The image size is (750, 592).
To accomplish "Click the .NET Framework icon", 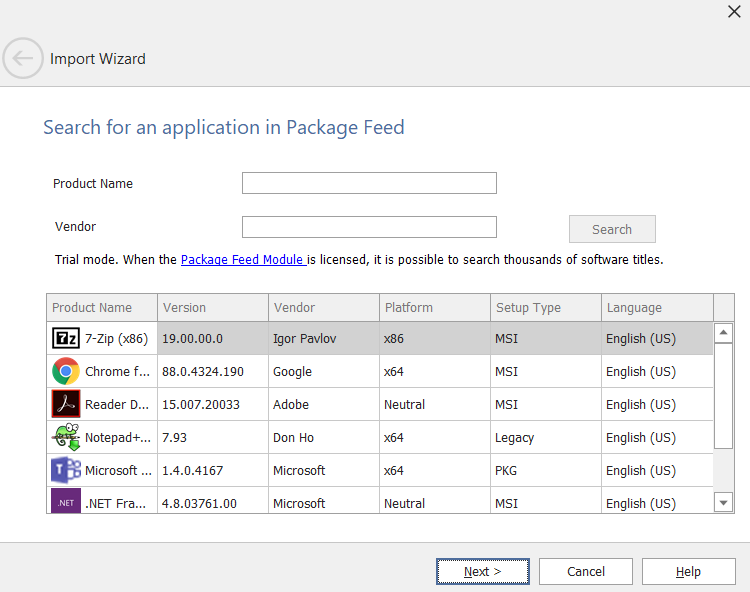I will pos(66,500).
